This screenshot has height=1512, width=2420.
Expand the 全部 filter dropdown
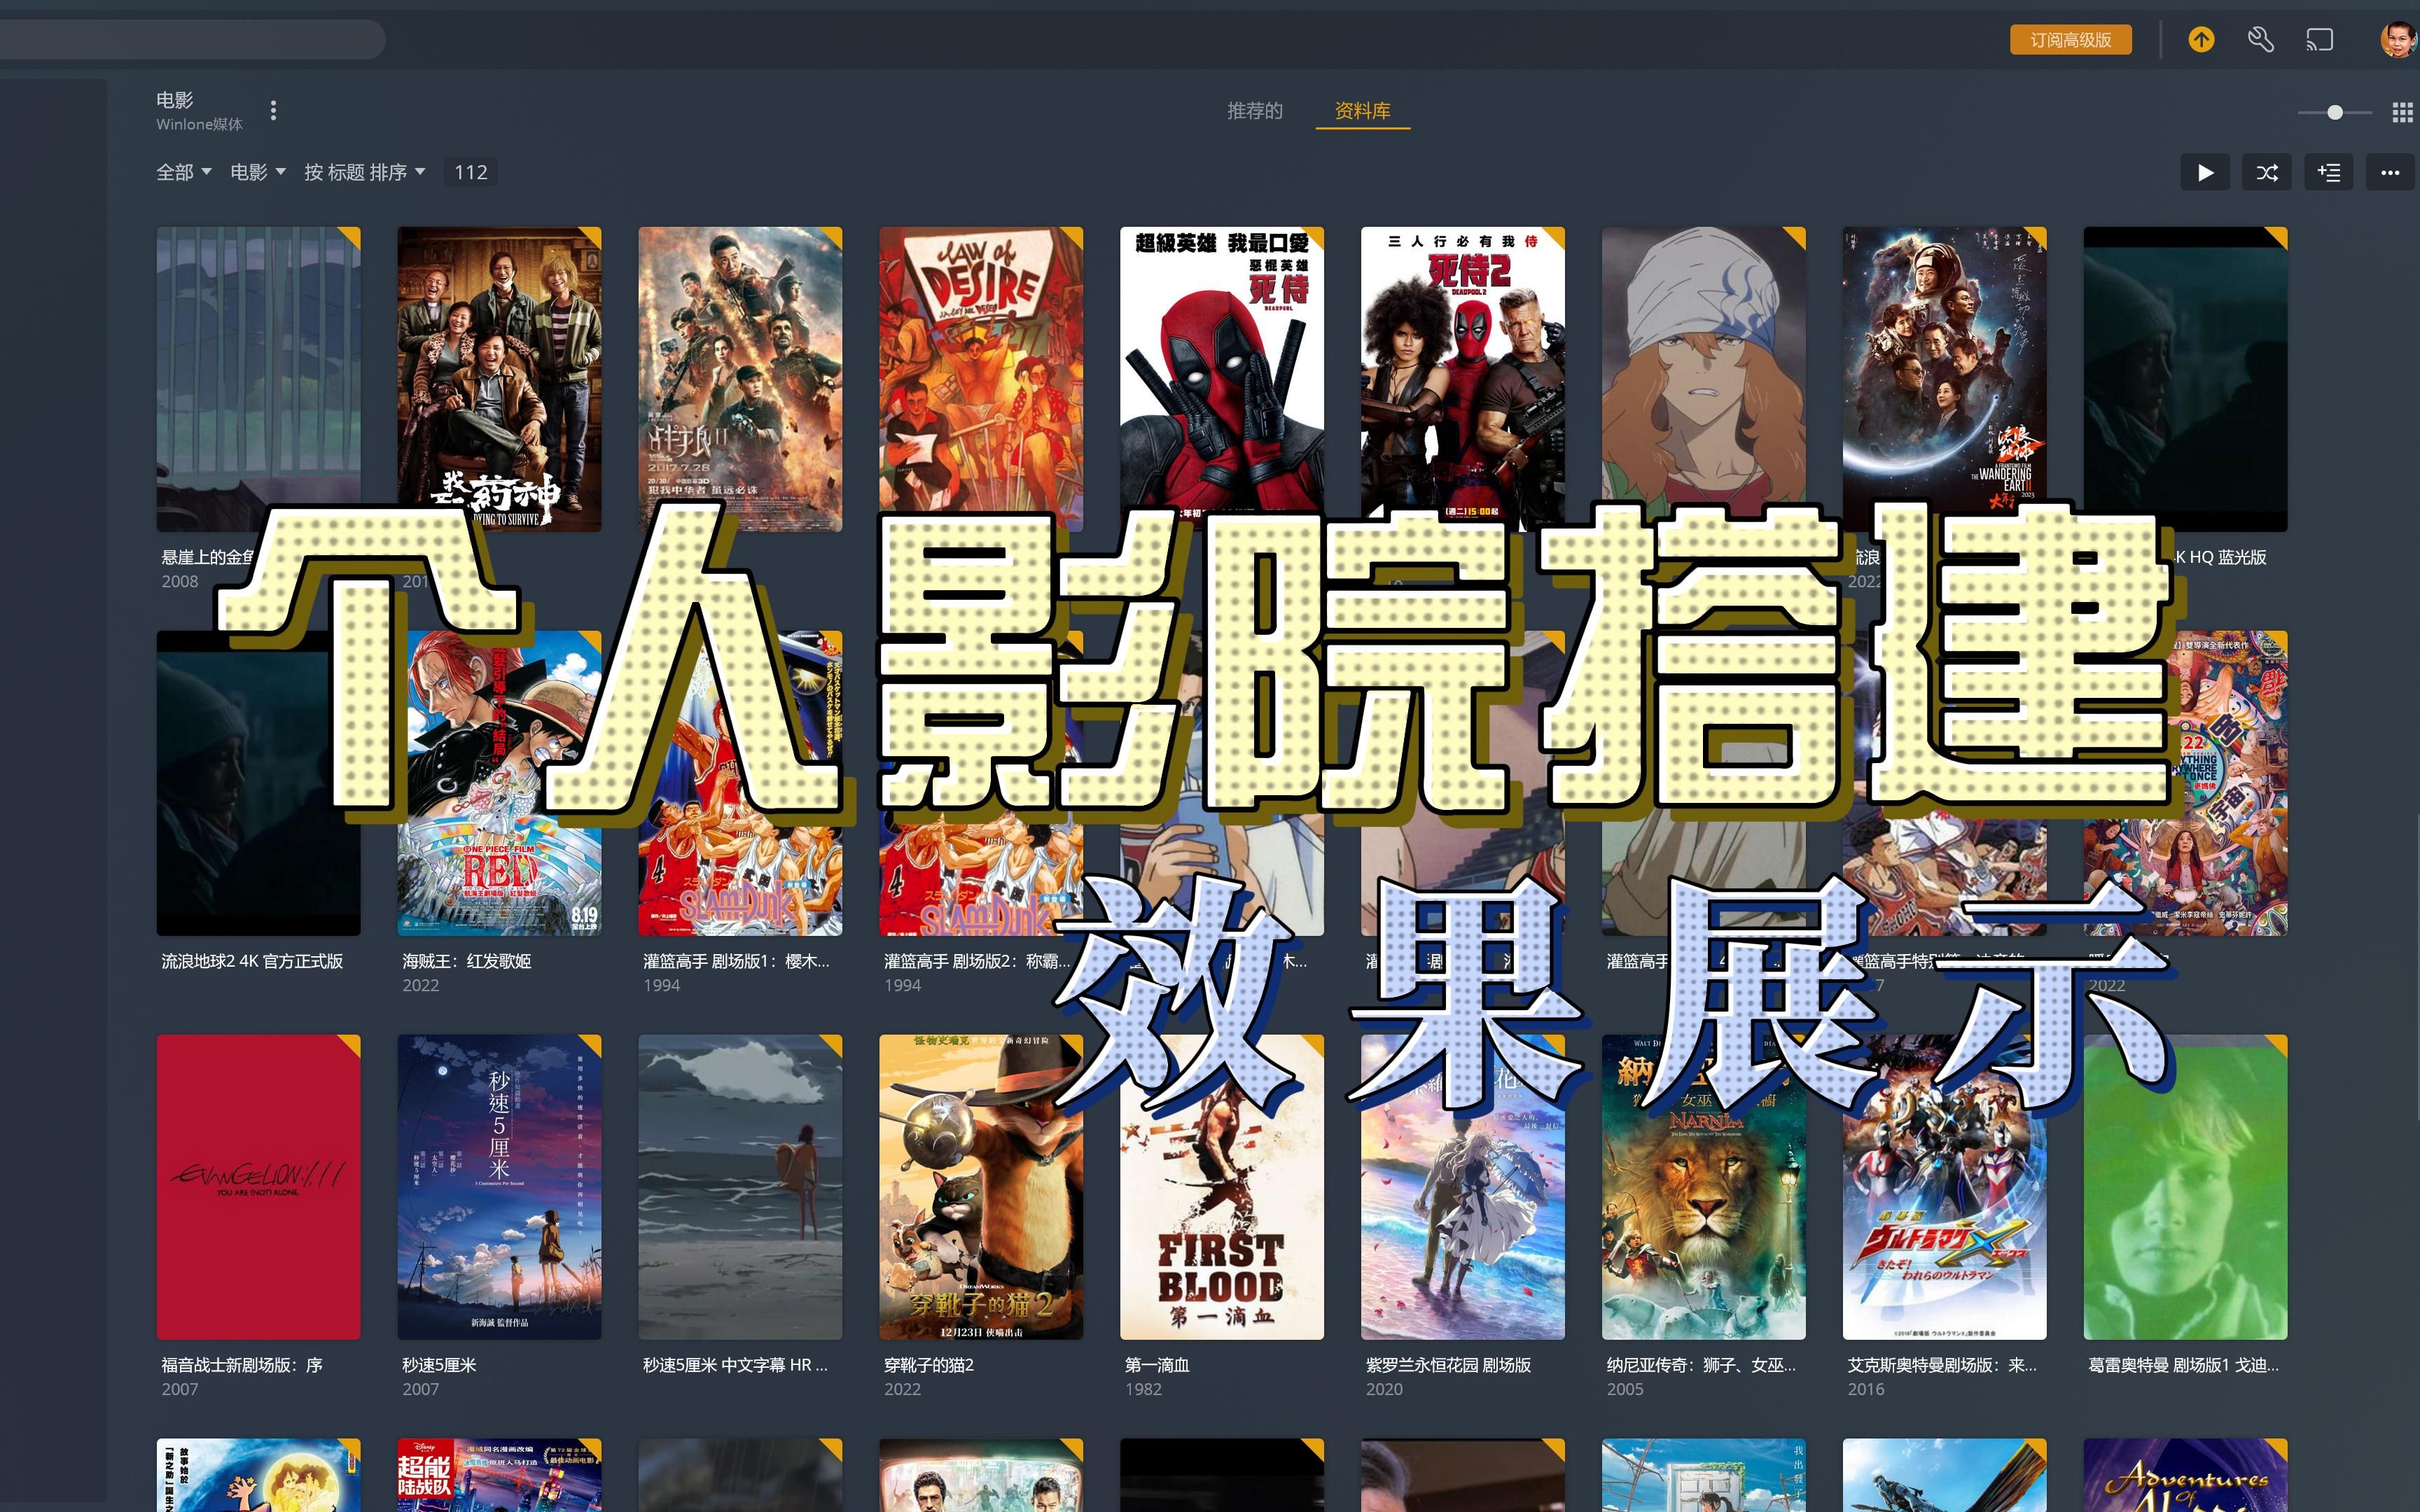coord(184,172)
